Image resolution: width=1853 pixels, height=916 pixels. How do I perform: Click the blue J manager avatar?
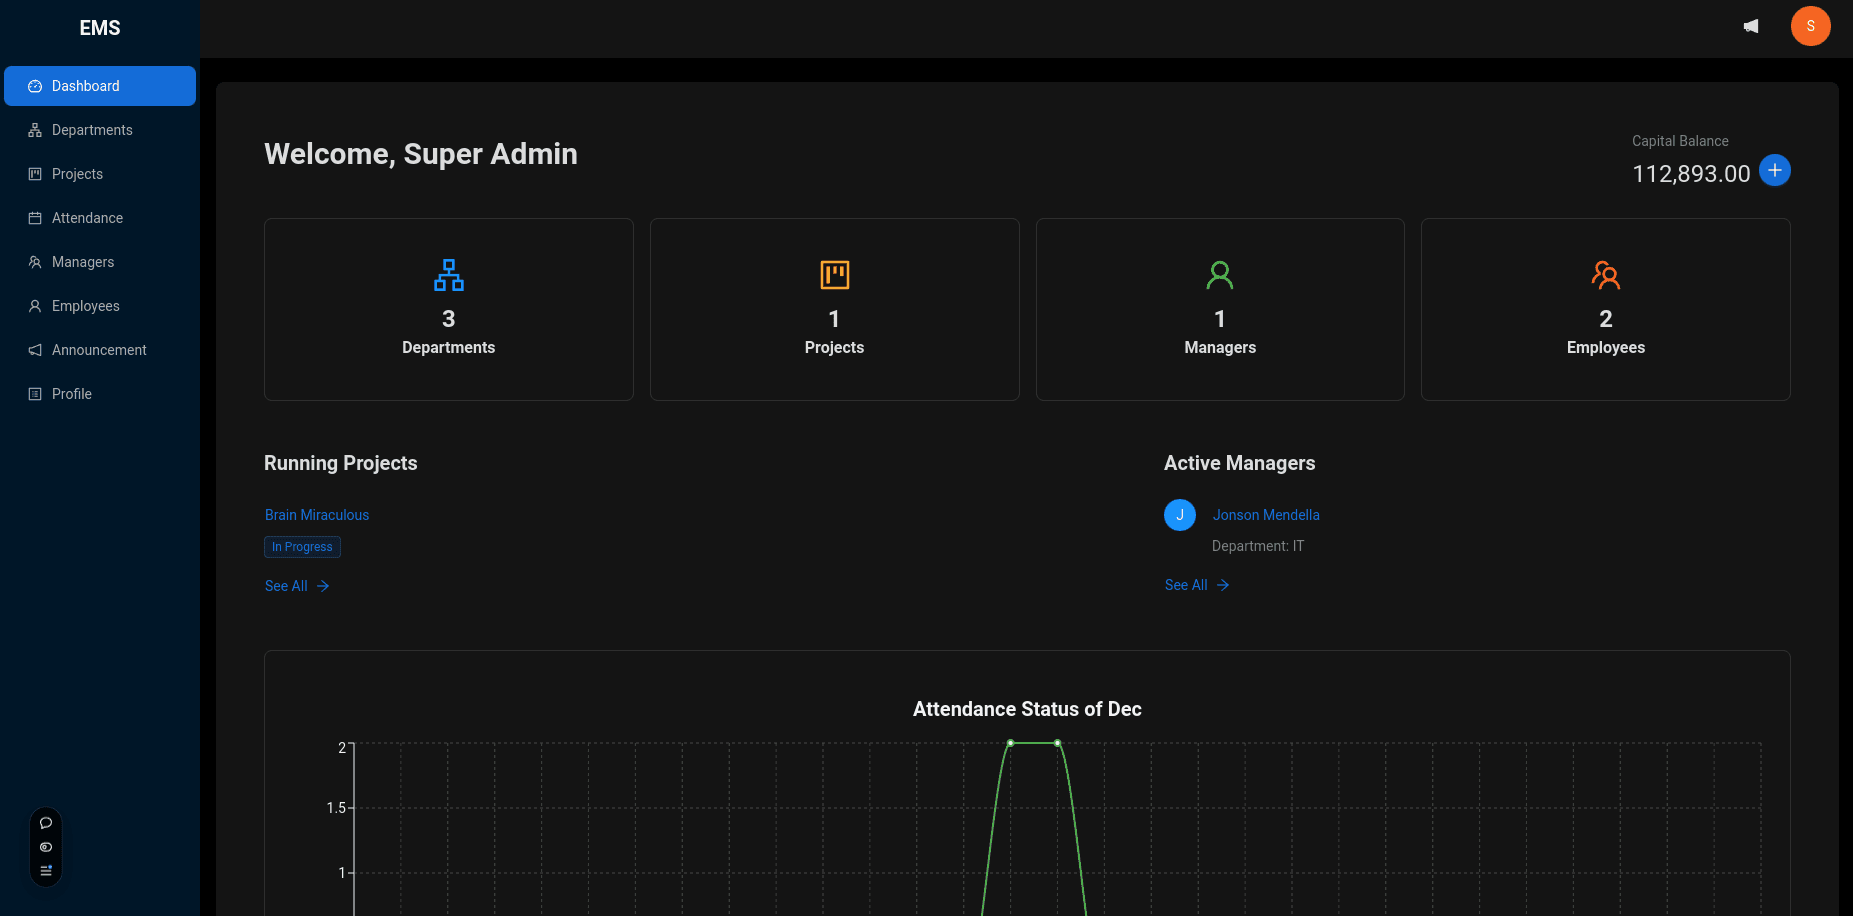click(1180, 515)
